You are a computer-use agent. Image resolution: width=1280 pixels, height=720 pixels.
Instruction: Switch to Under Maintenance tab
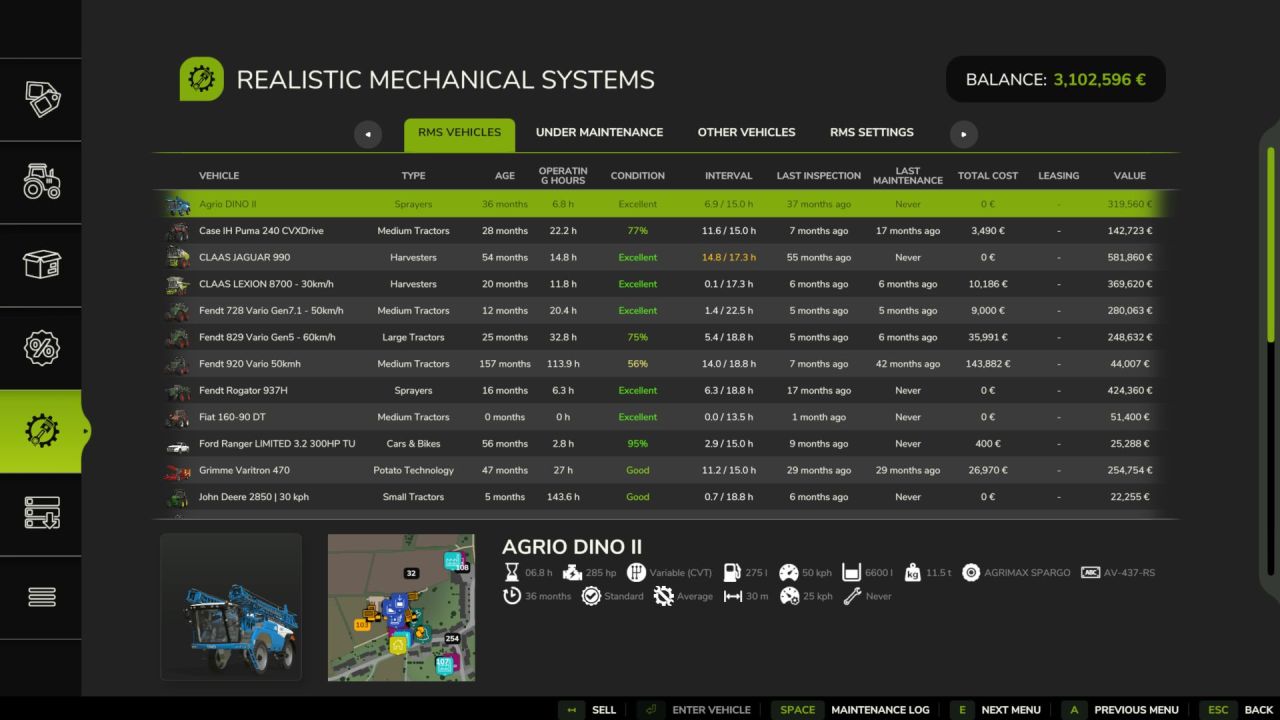(599, 132)
